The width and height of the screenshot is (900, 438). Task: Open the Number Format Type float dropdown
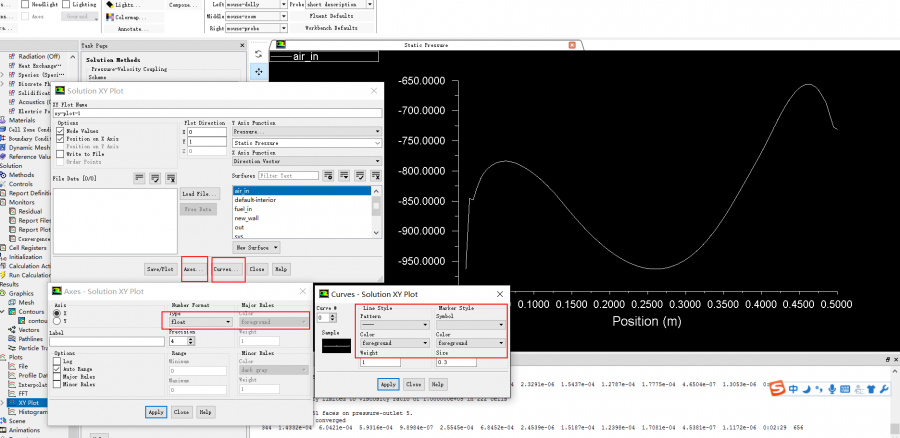(200, 322)
